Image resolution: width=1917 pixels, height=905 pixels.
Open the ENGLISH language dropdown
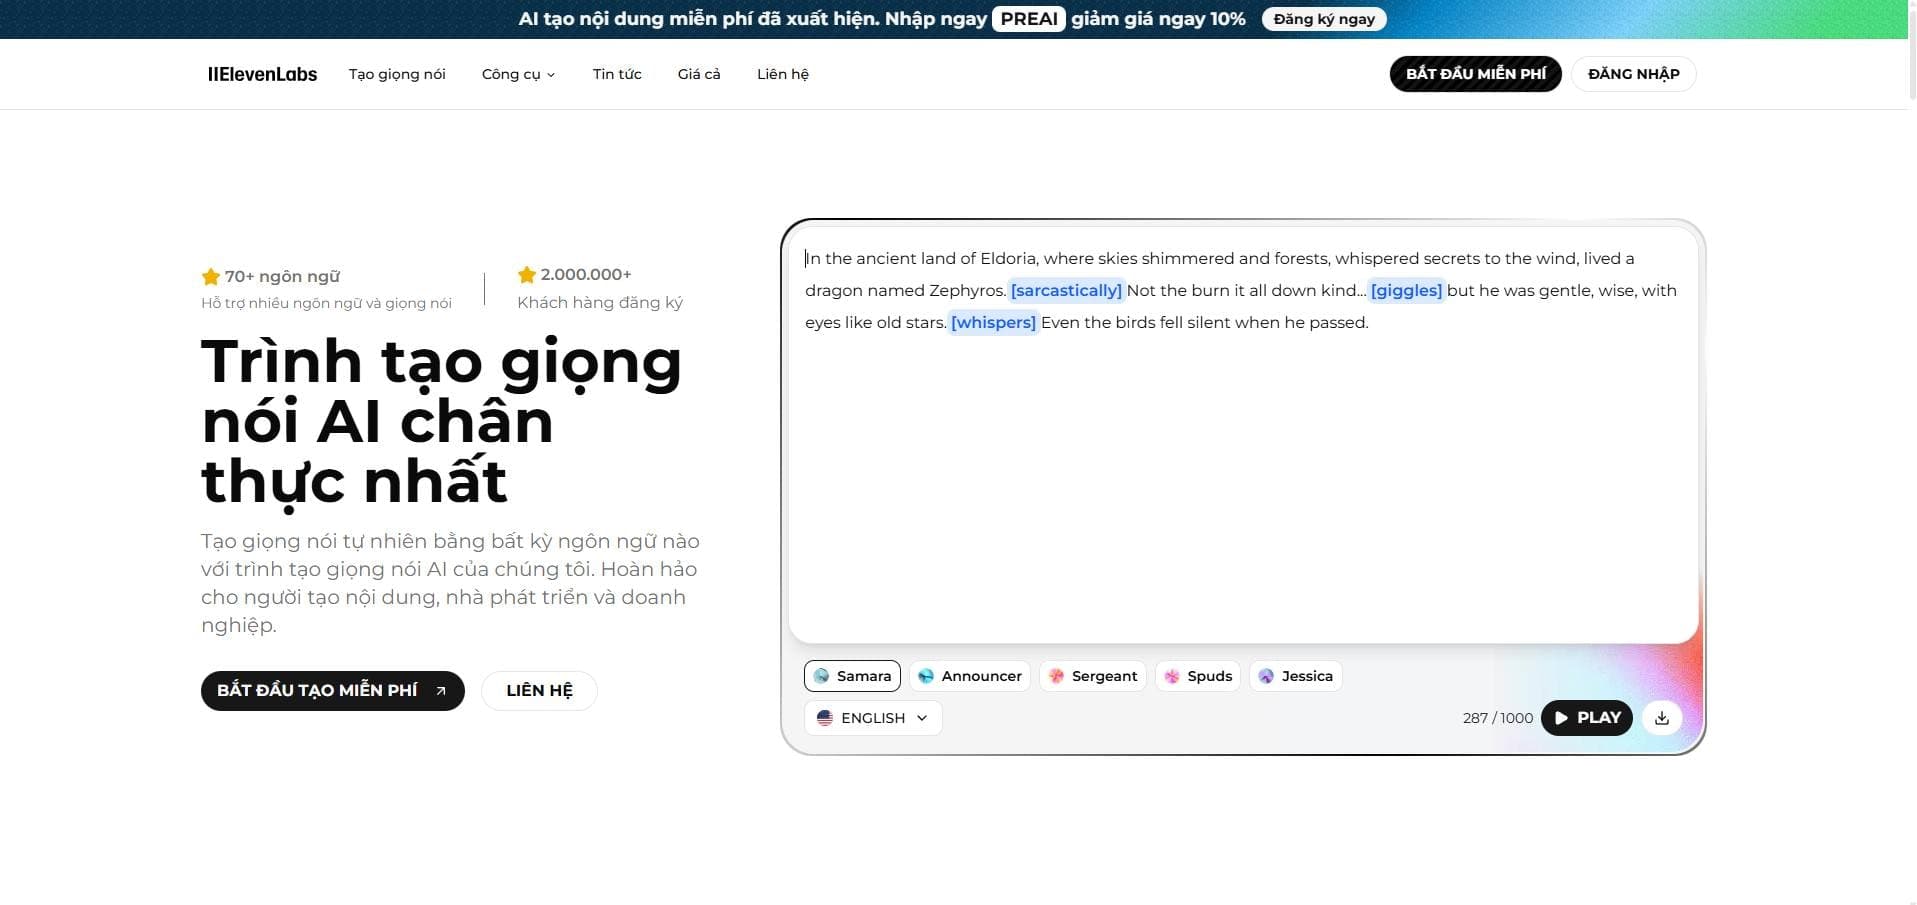click(x=872, y=717)
